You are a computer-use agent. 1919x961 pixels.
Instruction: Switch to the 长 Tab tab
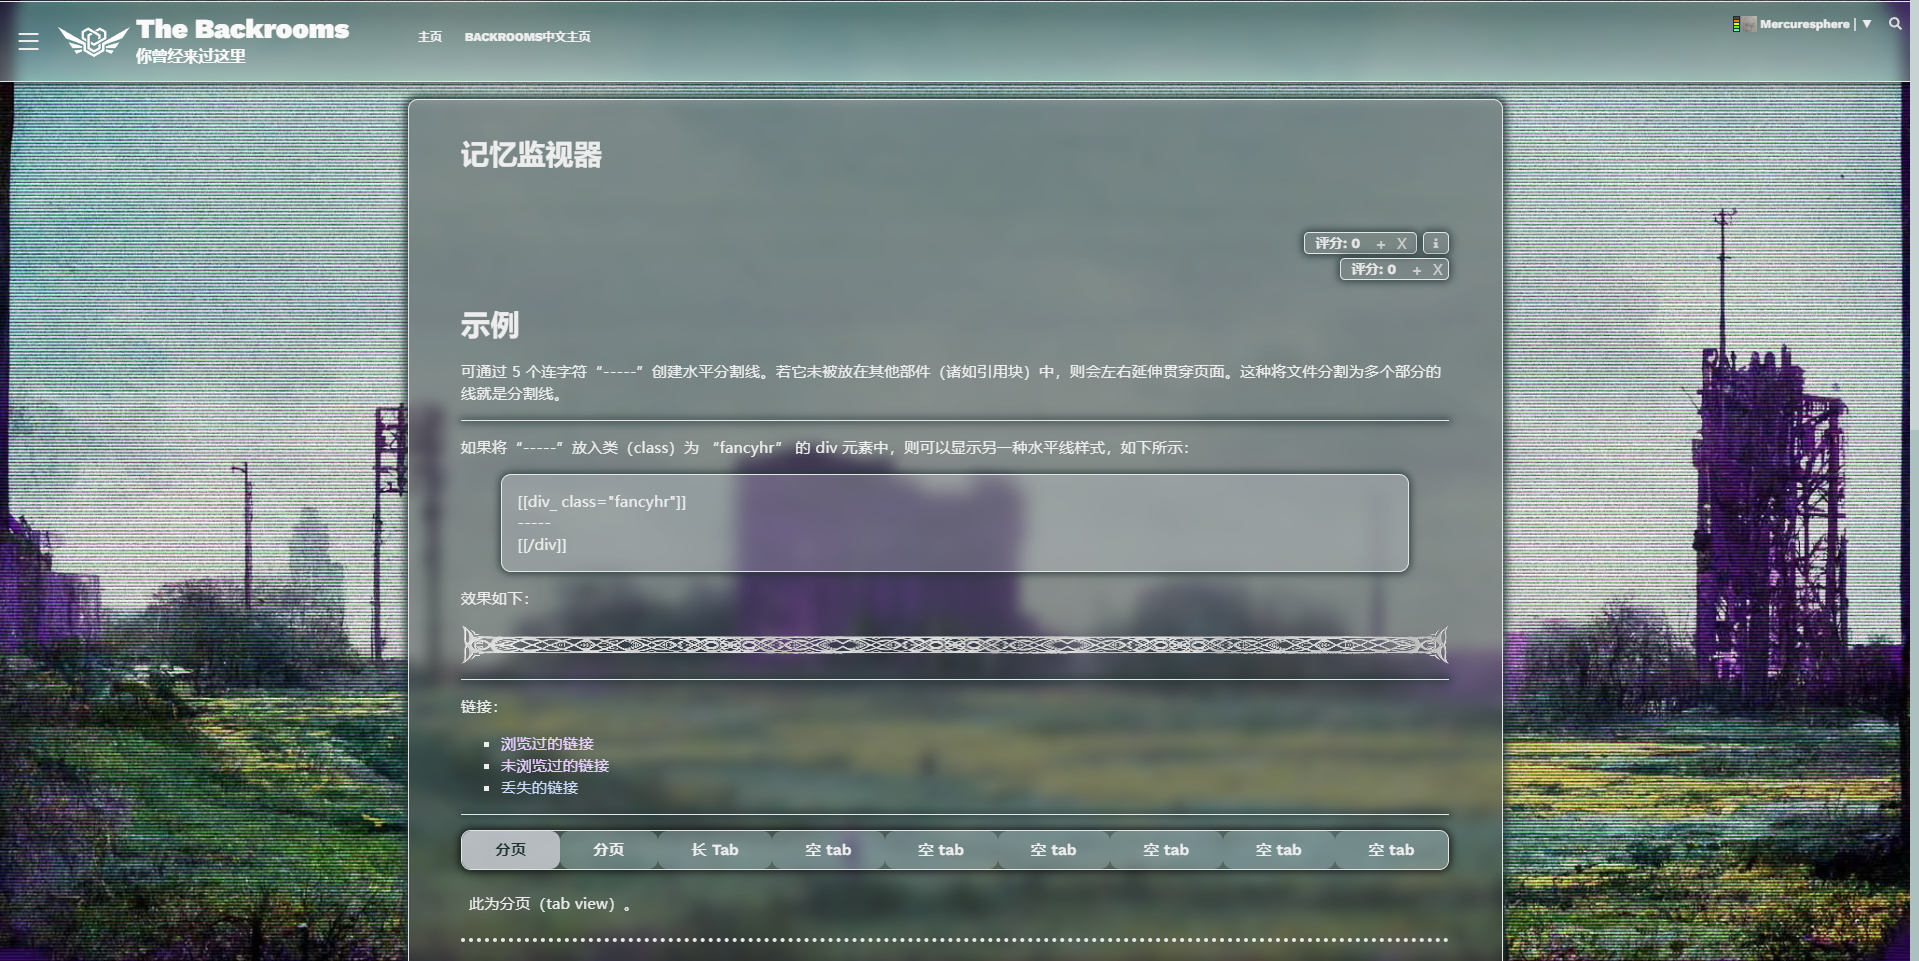point(715,850)
